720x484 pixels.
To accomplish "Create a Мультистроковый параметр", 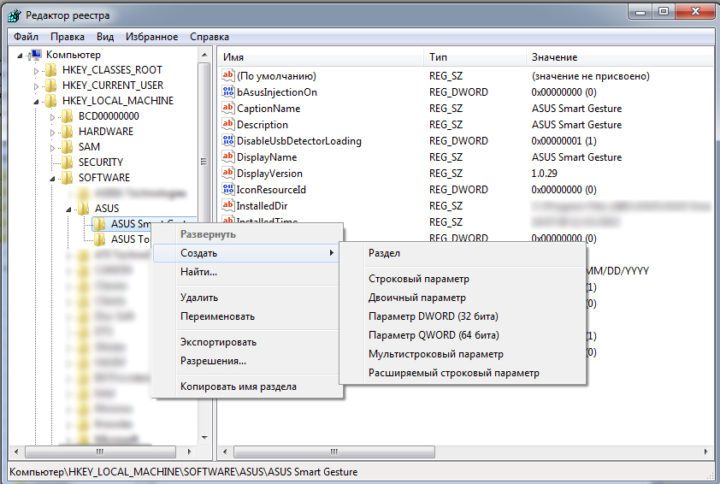I will point(462,354).
